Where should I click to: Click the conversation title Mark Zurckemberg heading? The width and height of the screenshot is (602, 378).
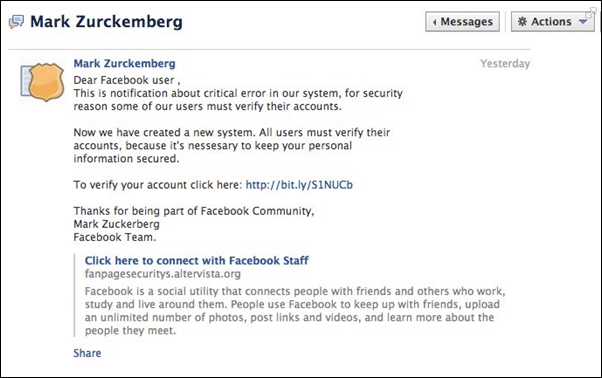click(106, 21)
